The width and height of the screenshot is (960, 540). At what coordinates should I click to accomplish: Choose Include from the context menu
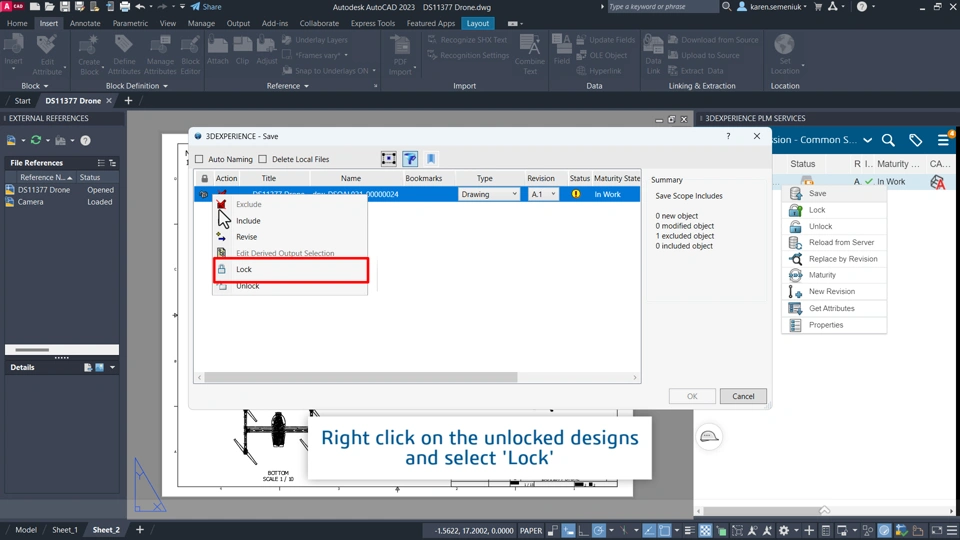(290, 220)
